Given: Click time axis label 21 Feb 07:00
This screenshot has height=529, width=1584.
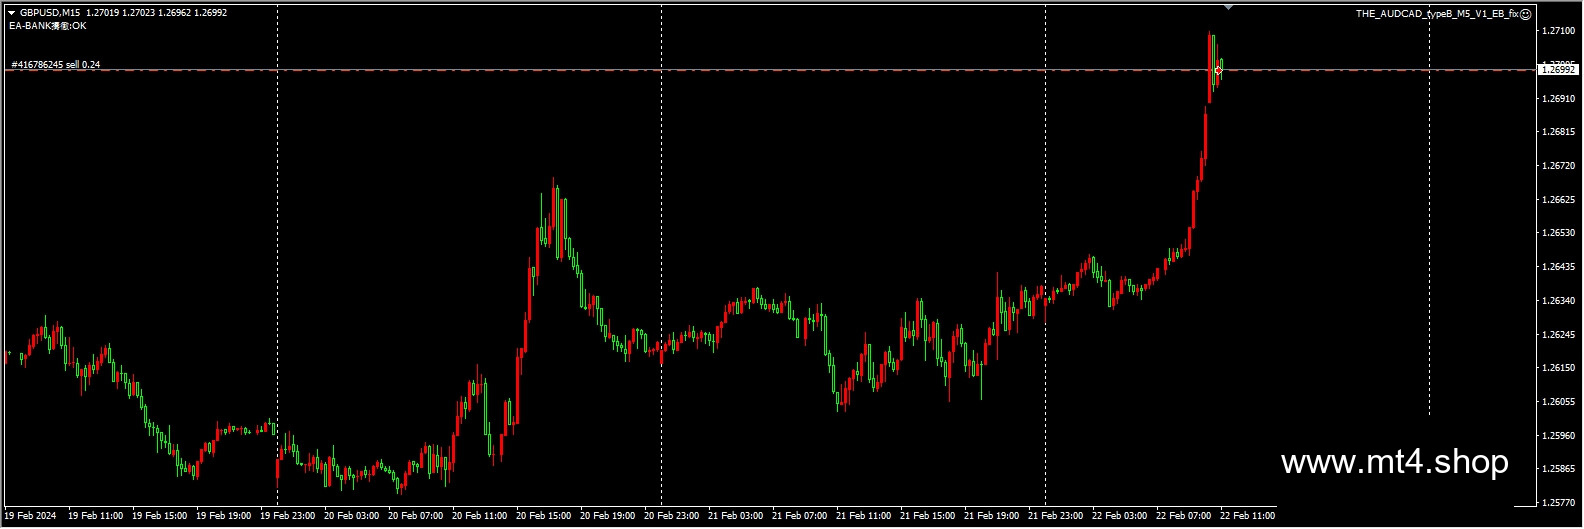Looking at the screenshot, I should 799,517.
